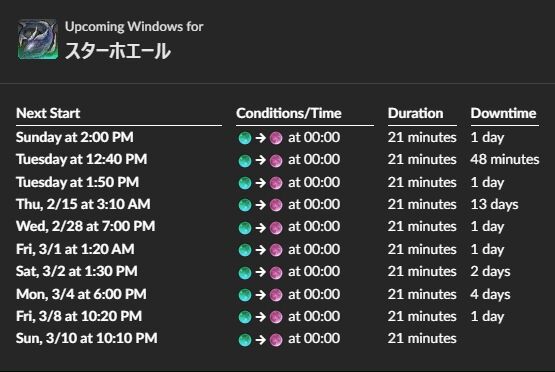This screenshot has height=372, width=555.
Task: Click the Duration column header
Action: [416, 113]
